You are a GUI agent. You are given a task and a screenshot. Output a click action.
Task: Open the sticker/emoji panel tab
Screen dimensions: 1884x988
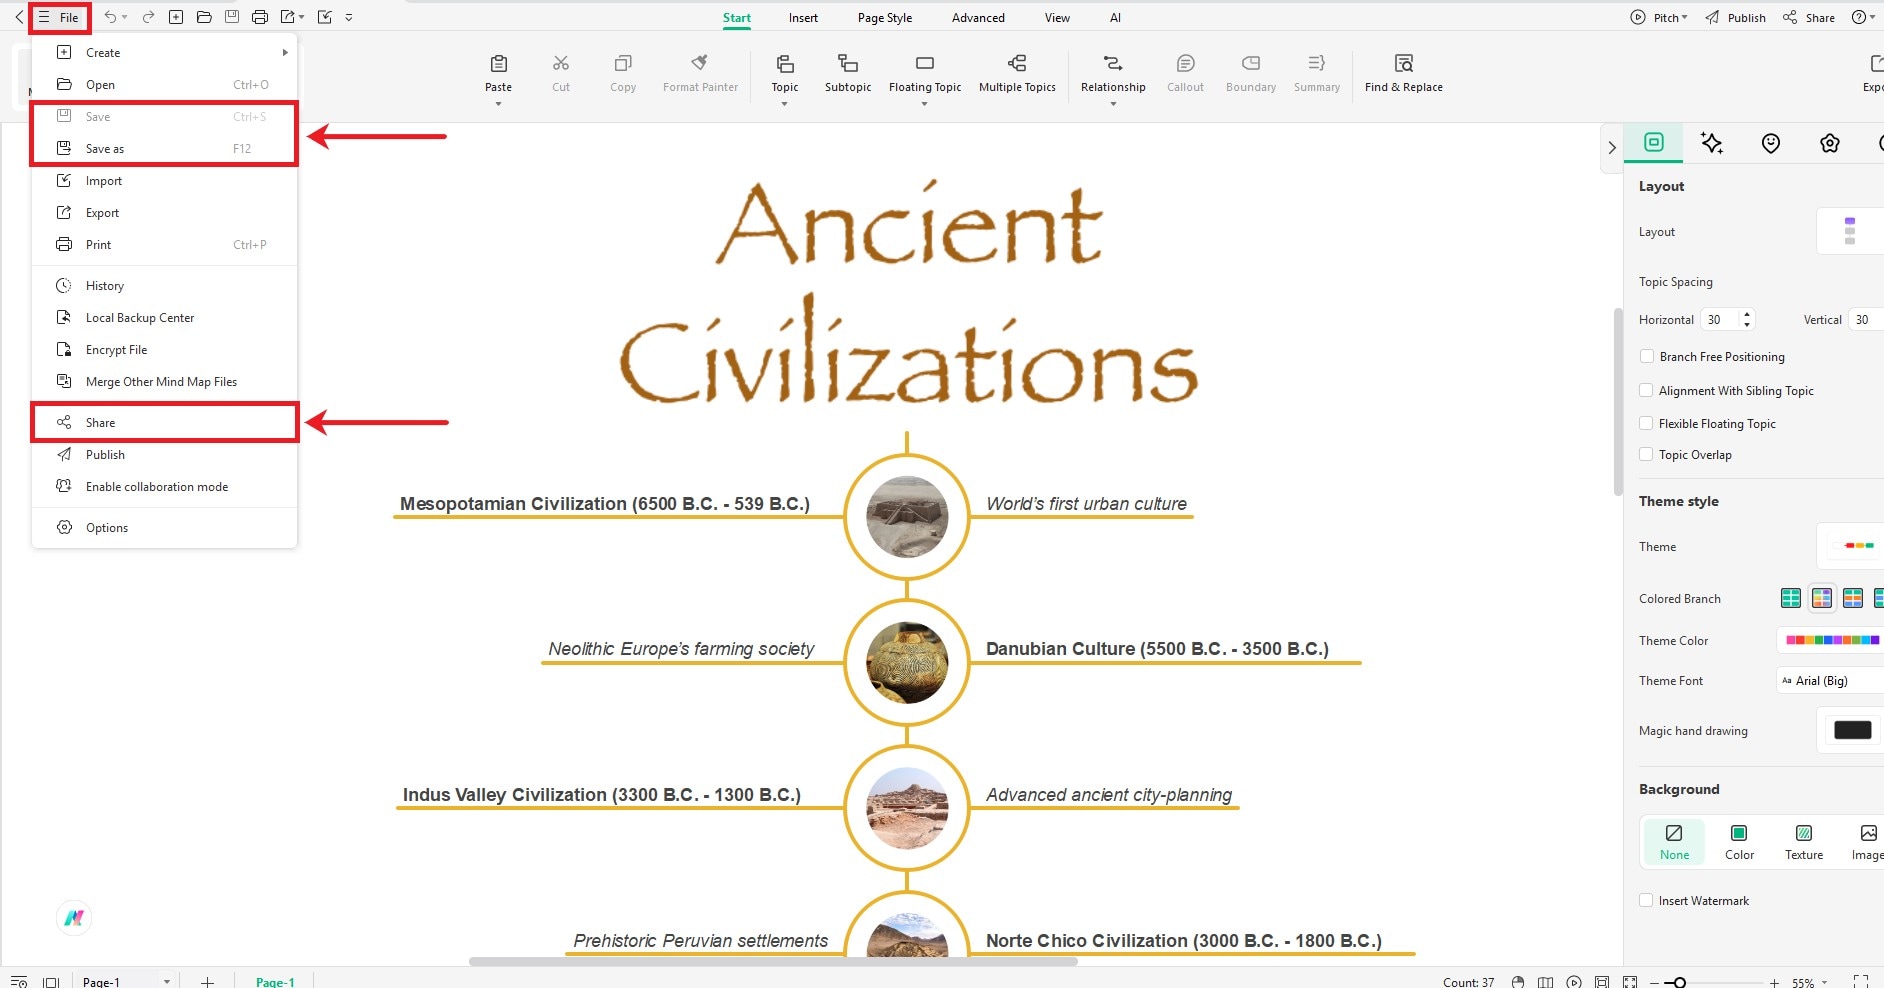1771,143
